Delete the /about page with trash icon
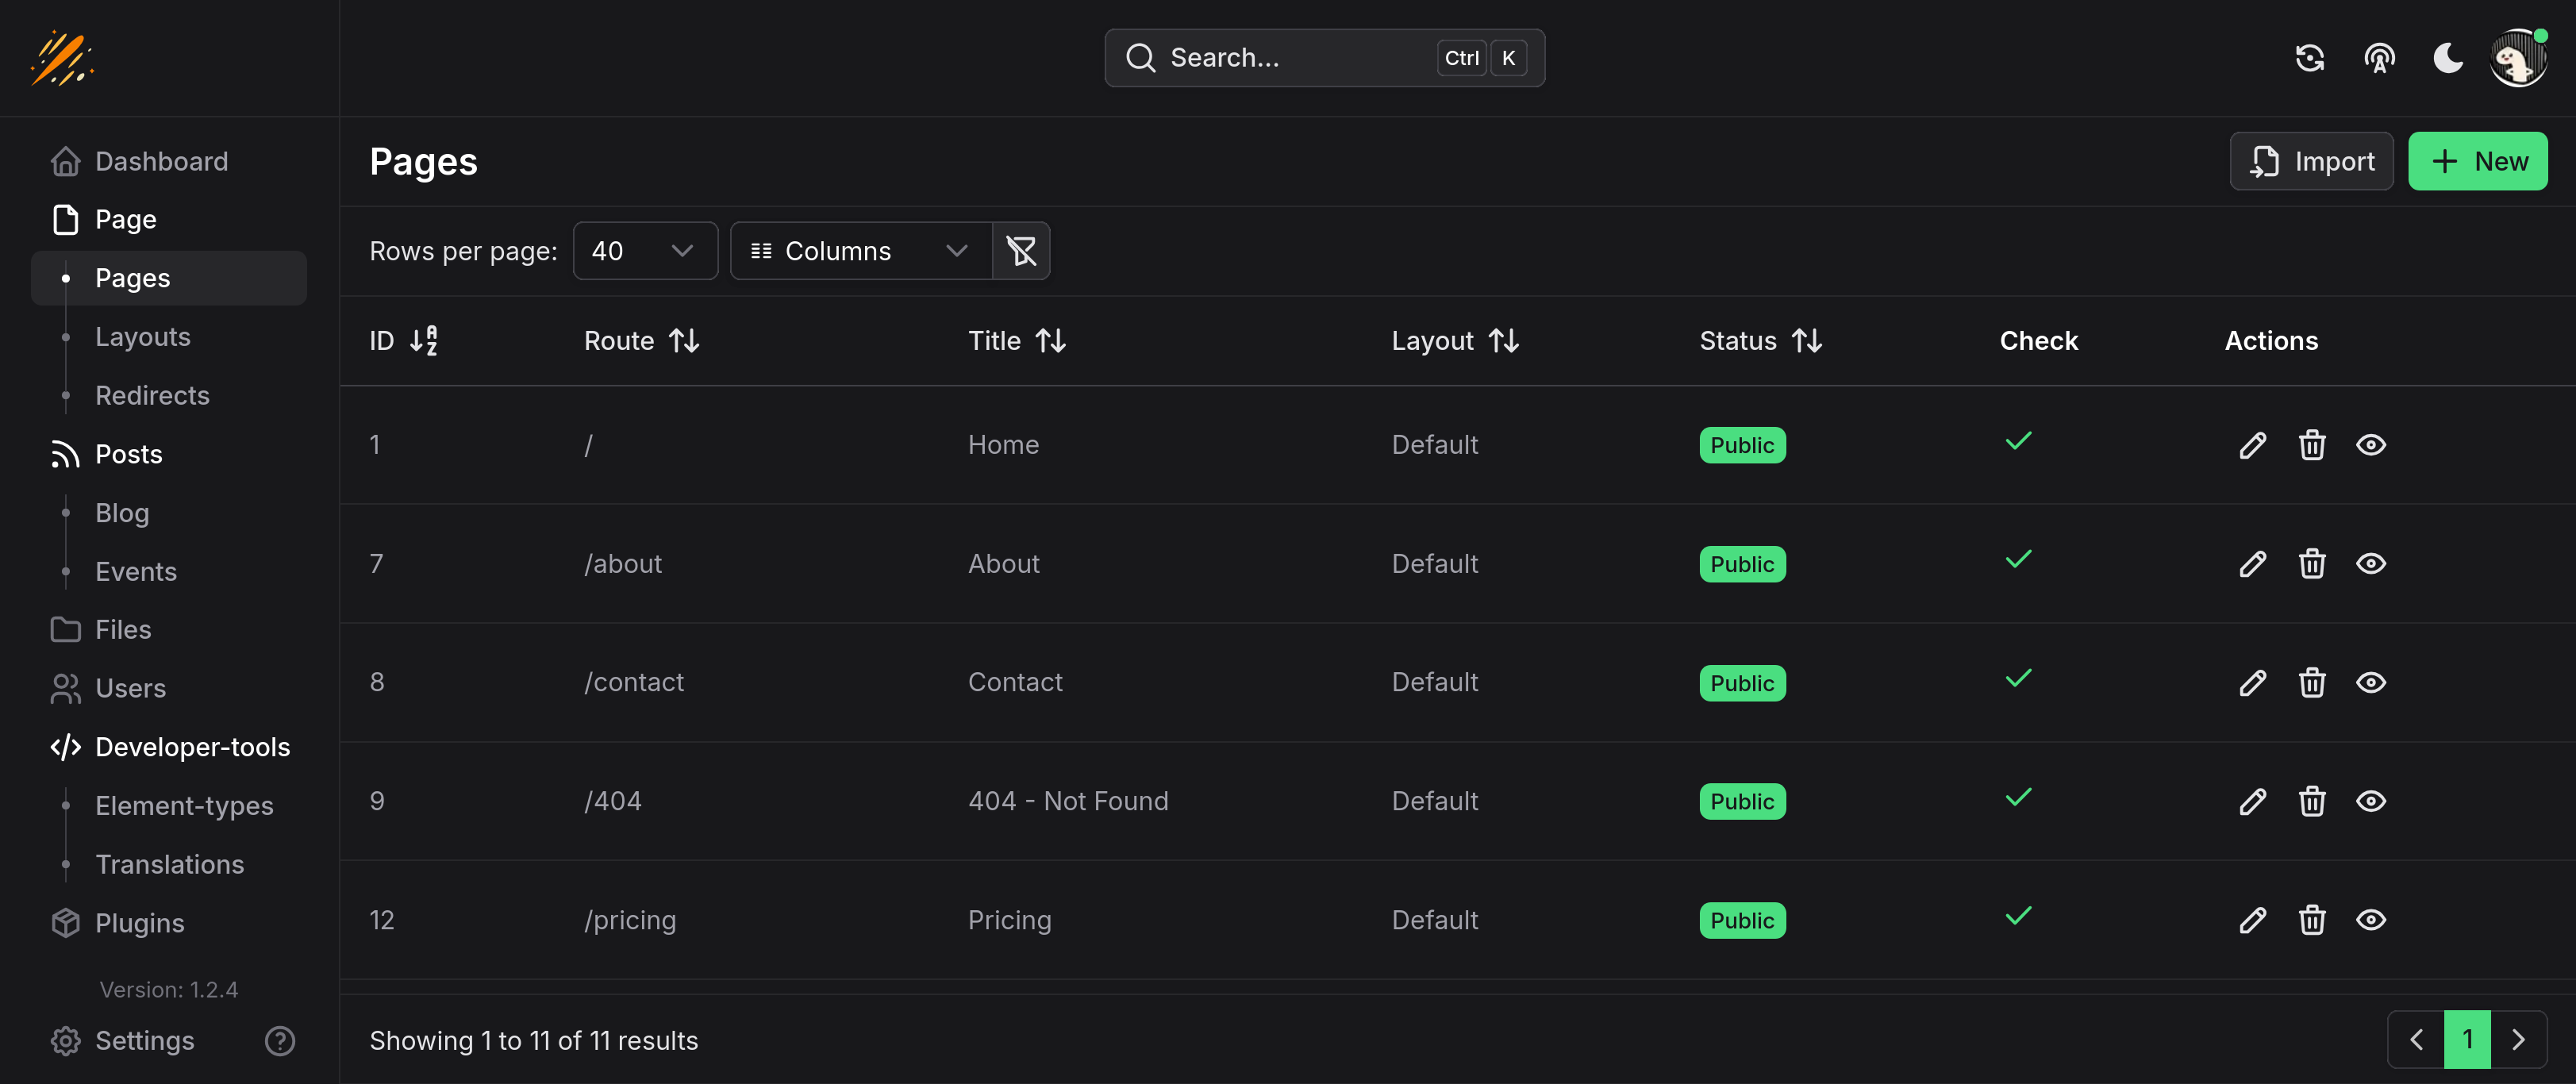Image resolution: width=2576 pixels, height=1084 pixels. coord(2311,564)
